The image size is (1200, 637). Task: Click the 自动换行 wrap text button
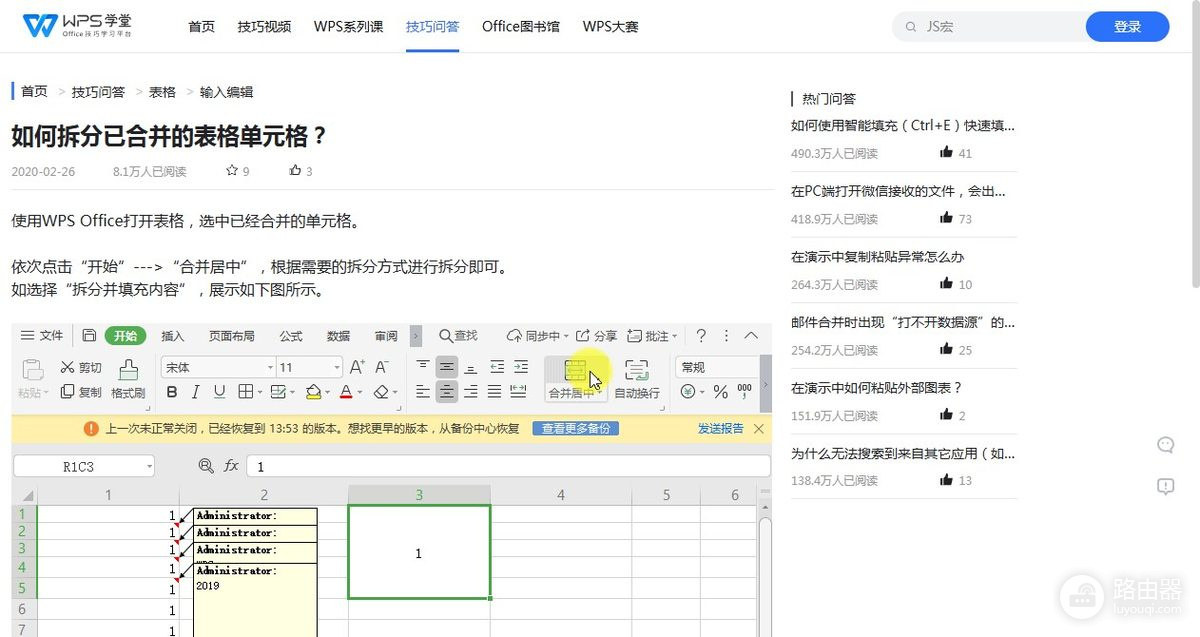(637, 379)
